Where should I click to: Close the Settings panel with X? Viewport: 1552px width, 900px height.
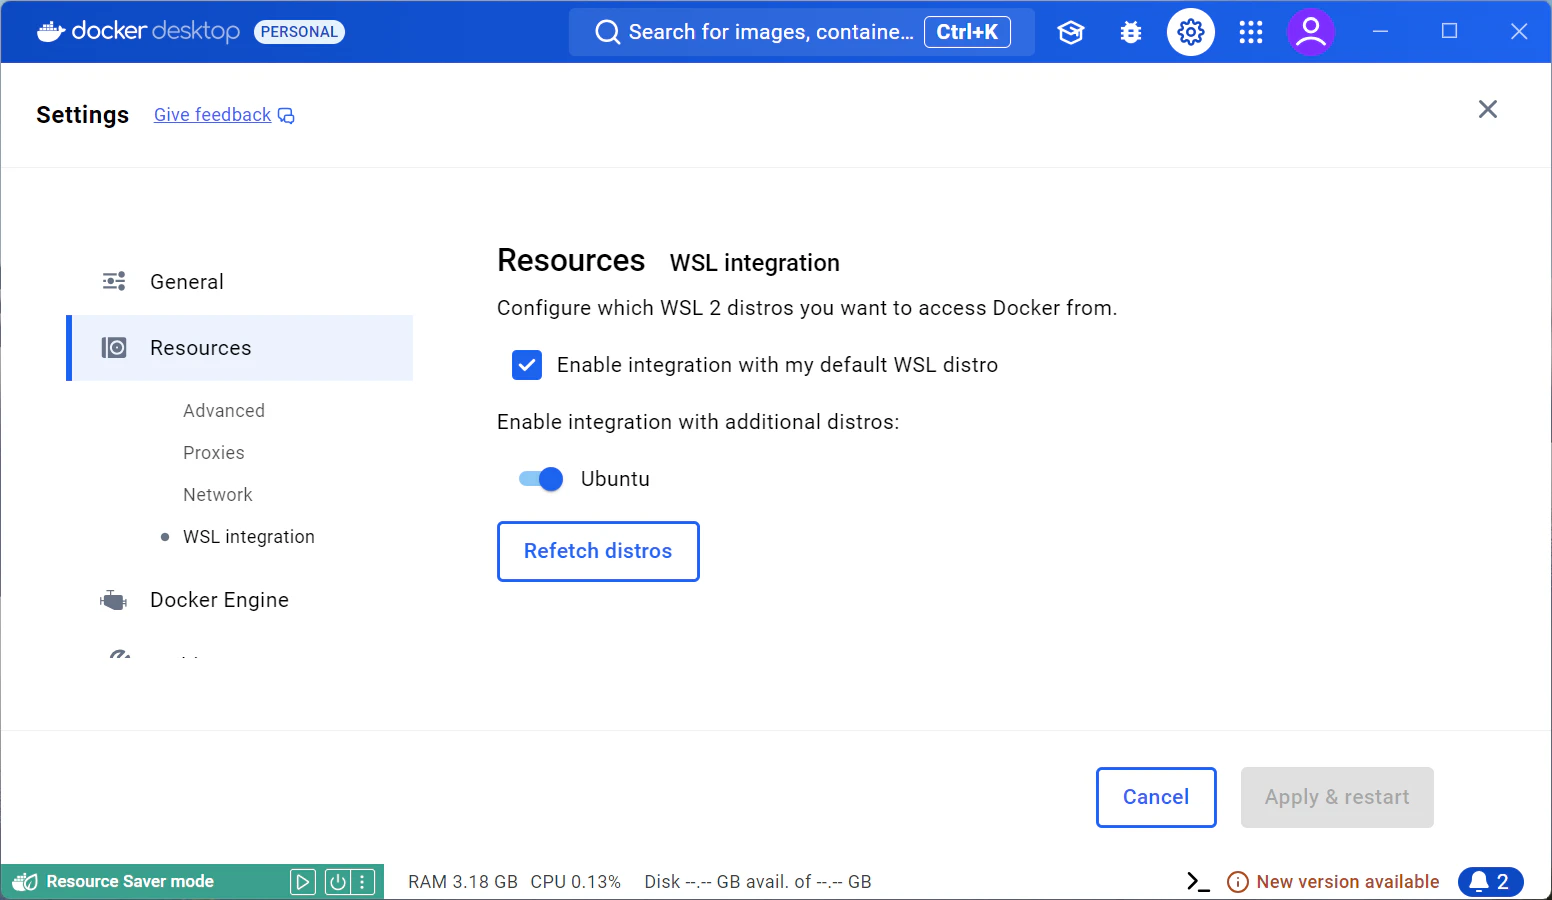click(x=1488, y=109)
